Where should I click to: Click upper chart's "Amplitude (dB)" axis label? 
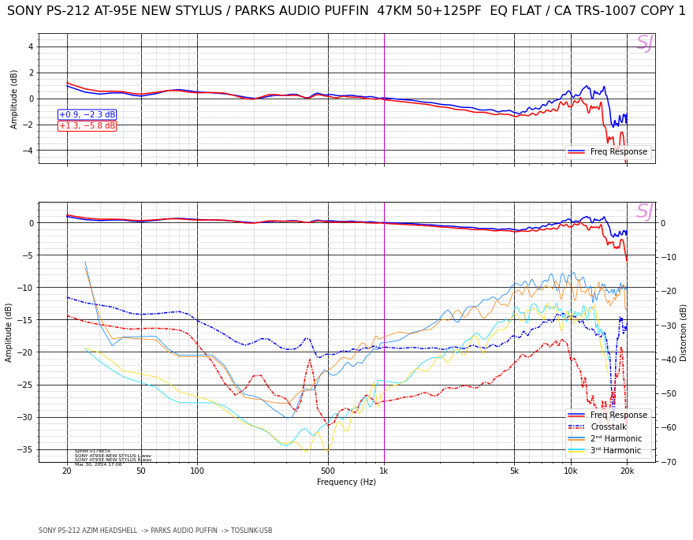(x=14, y=99)
